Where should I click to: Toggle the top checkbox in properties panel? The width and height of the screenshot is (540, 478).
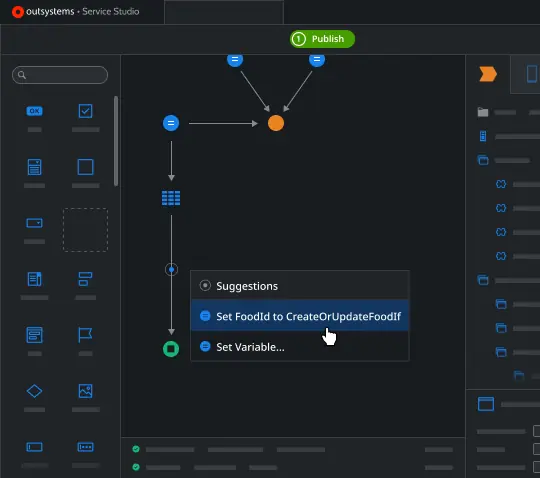[537, 431]
